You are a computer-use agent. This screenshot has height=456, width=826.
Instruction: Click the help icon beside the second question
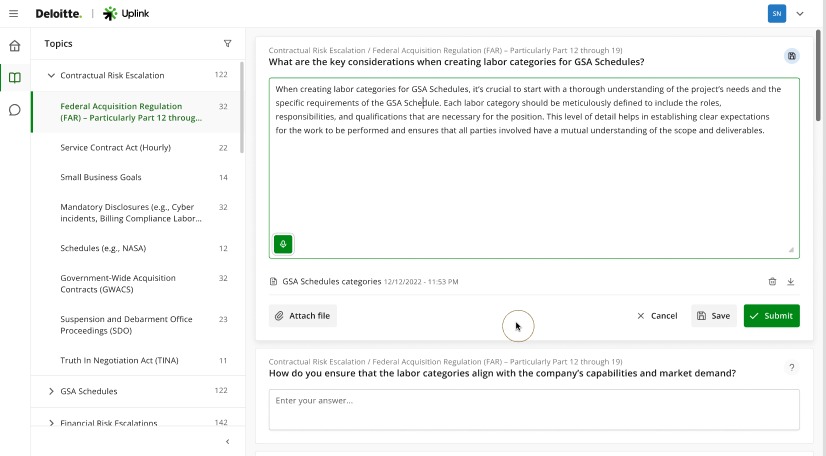[791, 368]
